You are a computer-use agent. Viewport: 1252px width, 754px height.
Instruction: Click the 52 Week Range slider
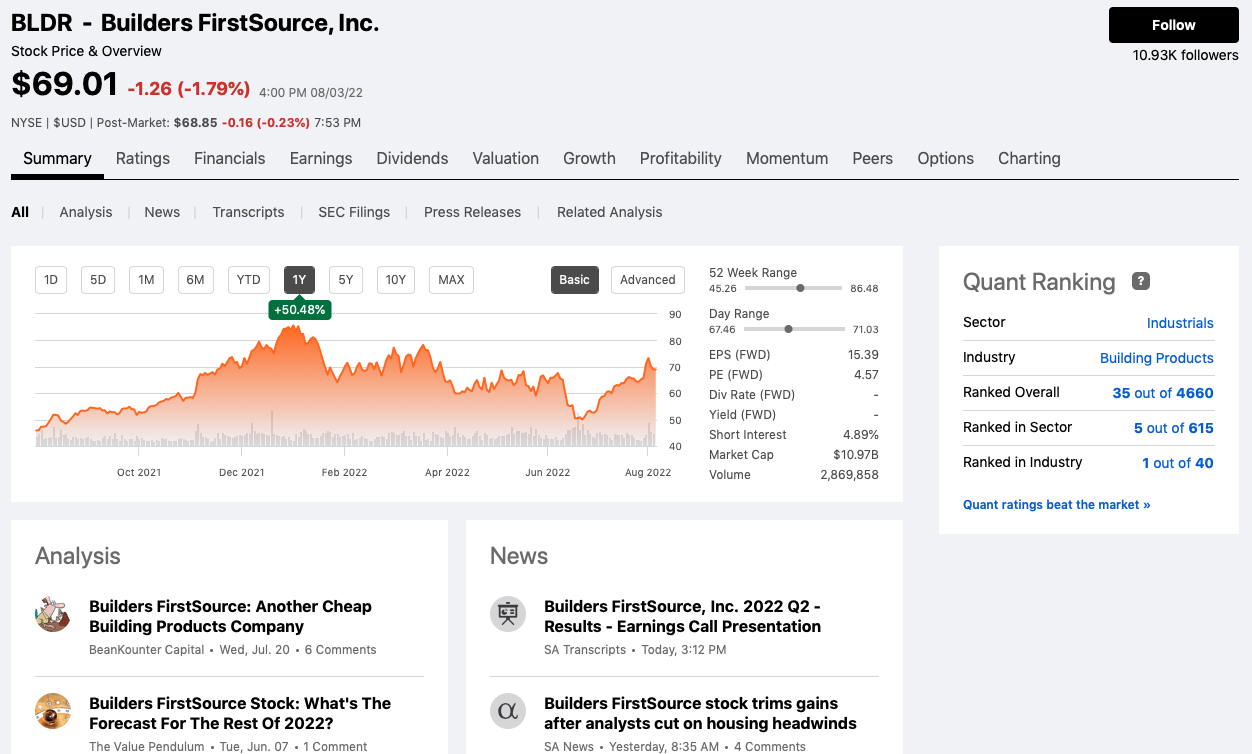coord(794,288)
